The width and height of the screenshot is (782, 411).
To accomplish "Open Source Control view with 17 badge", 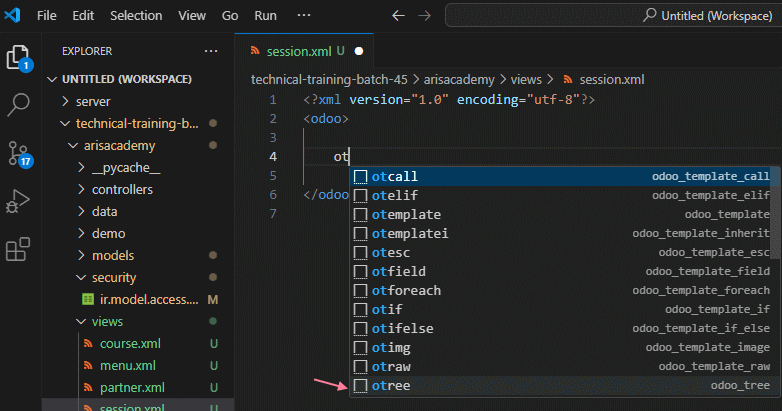I will tap(20, 154).
